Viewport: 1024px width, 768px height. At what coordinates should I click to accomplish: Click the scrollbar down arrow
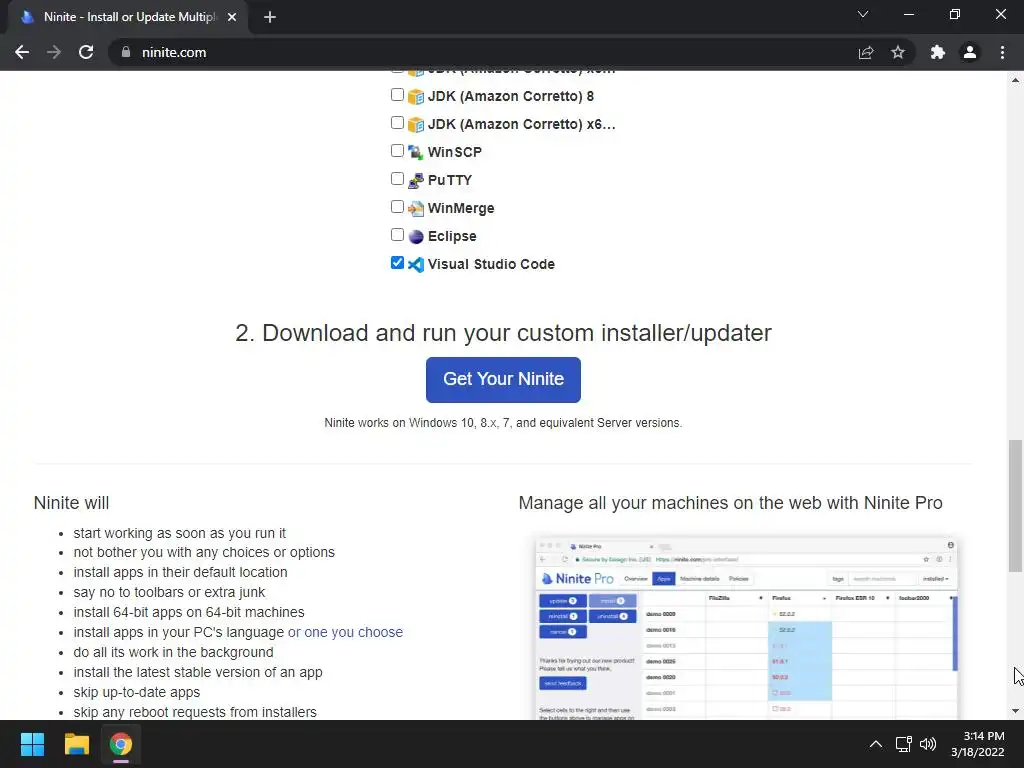coord(1015,711)
